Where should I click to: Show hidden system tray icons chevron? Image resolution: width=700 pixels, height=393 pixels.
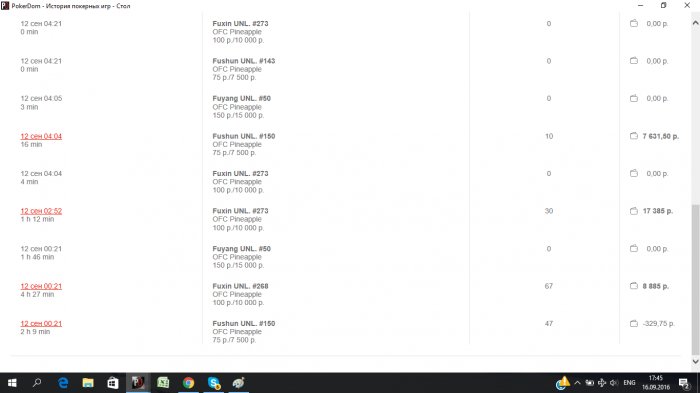[x=577, y=383]
